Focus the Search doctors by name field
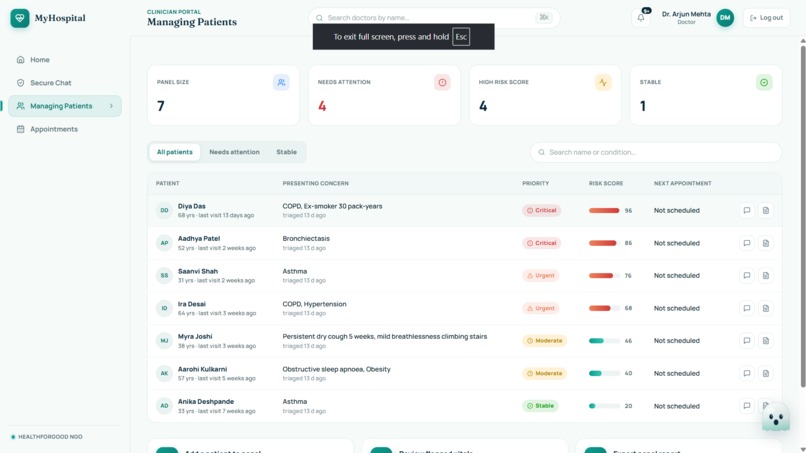Viewport: 806px width, 453px height. [x=434, y=18]
